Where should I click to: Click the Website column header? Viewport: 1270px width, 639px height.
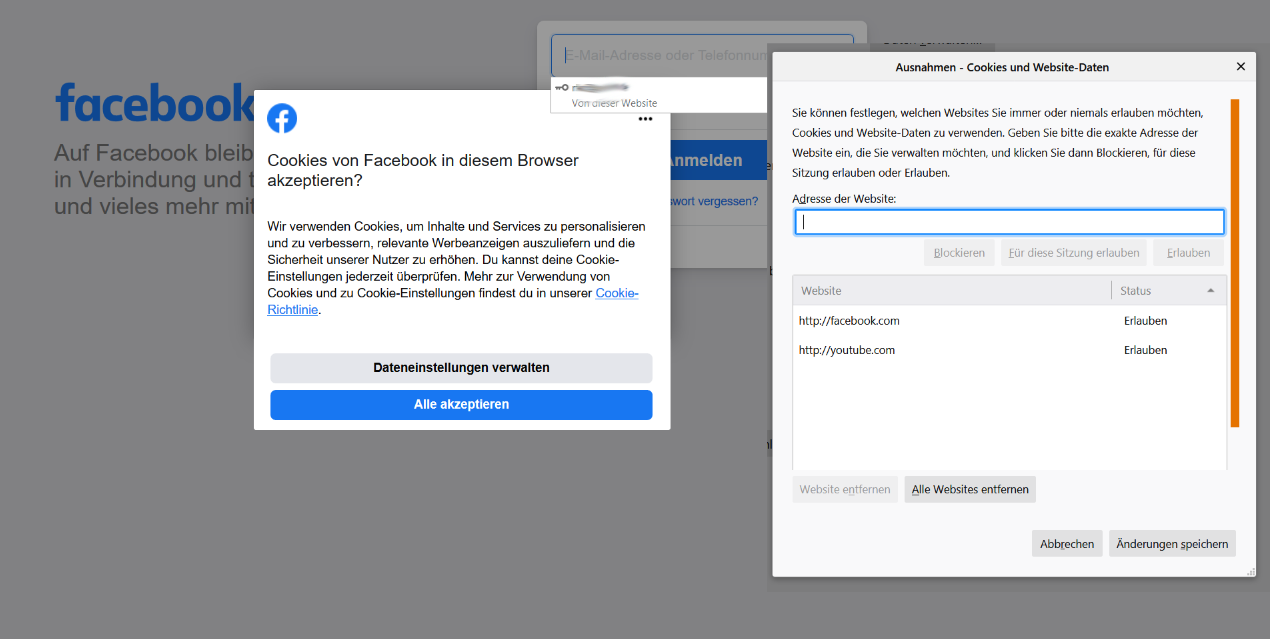[952, 291]
